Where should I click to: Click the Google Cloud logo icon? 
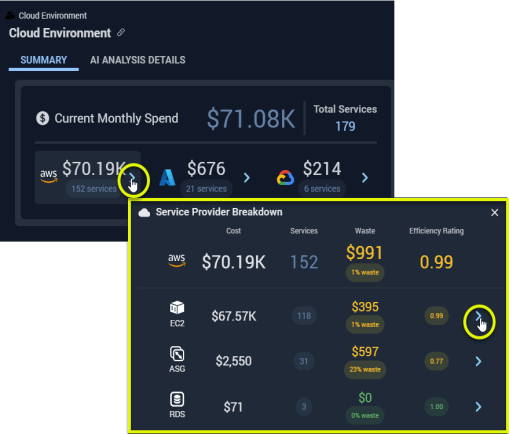pos(285,178)
